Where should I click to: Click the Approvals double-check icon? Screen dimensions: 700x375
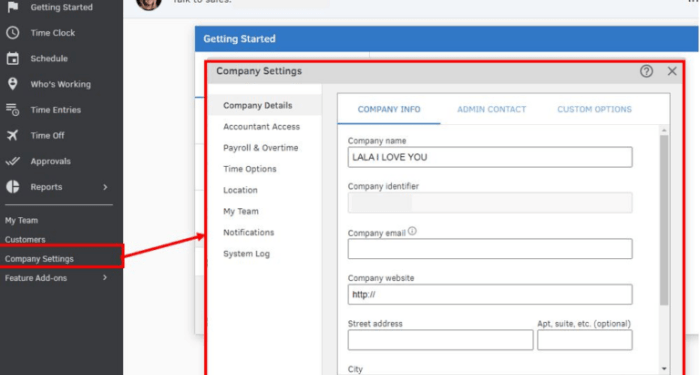pyautogui.click(x=12, y=161)
